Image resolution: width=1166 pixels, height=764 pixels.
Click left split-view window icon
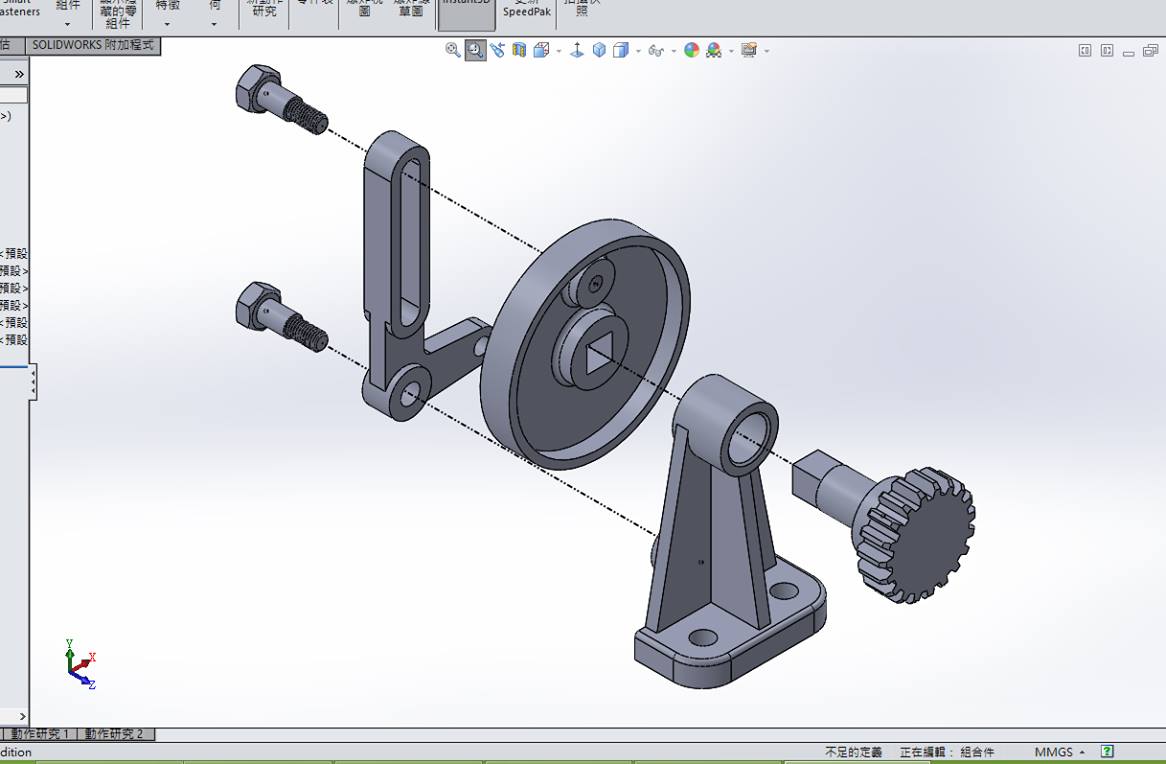(1085, 51)
